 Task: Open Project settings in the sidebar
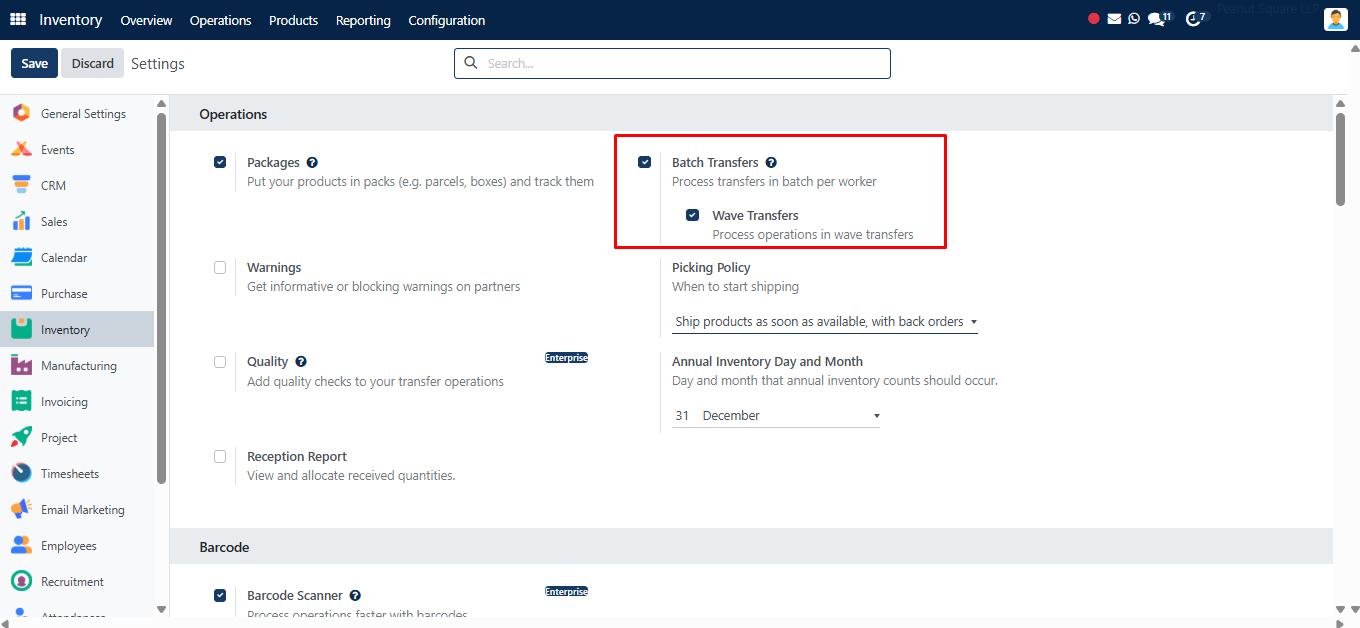click(x=77, y=438)
